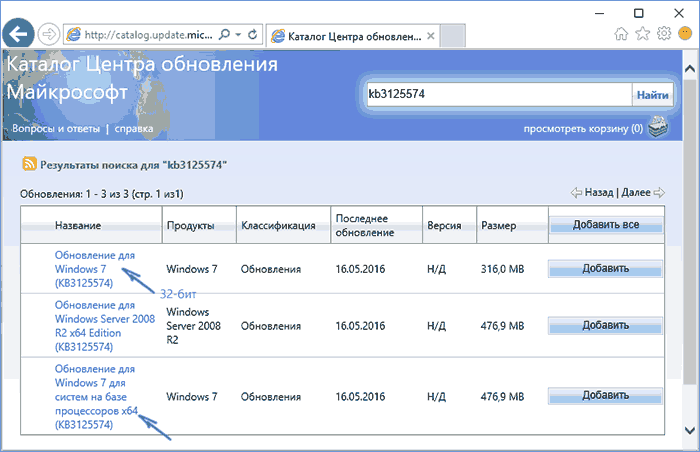The image size is (700, 452).
Task: Click Добавить for Windows Server 2008 R2 update
Action: (605, 326)
